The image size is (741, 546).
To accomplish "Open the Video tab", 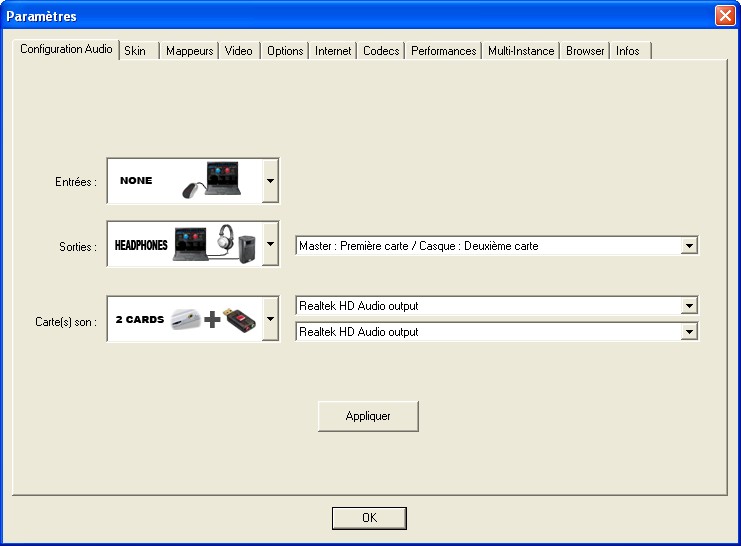I will click(x=239, y=51).
